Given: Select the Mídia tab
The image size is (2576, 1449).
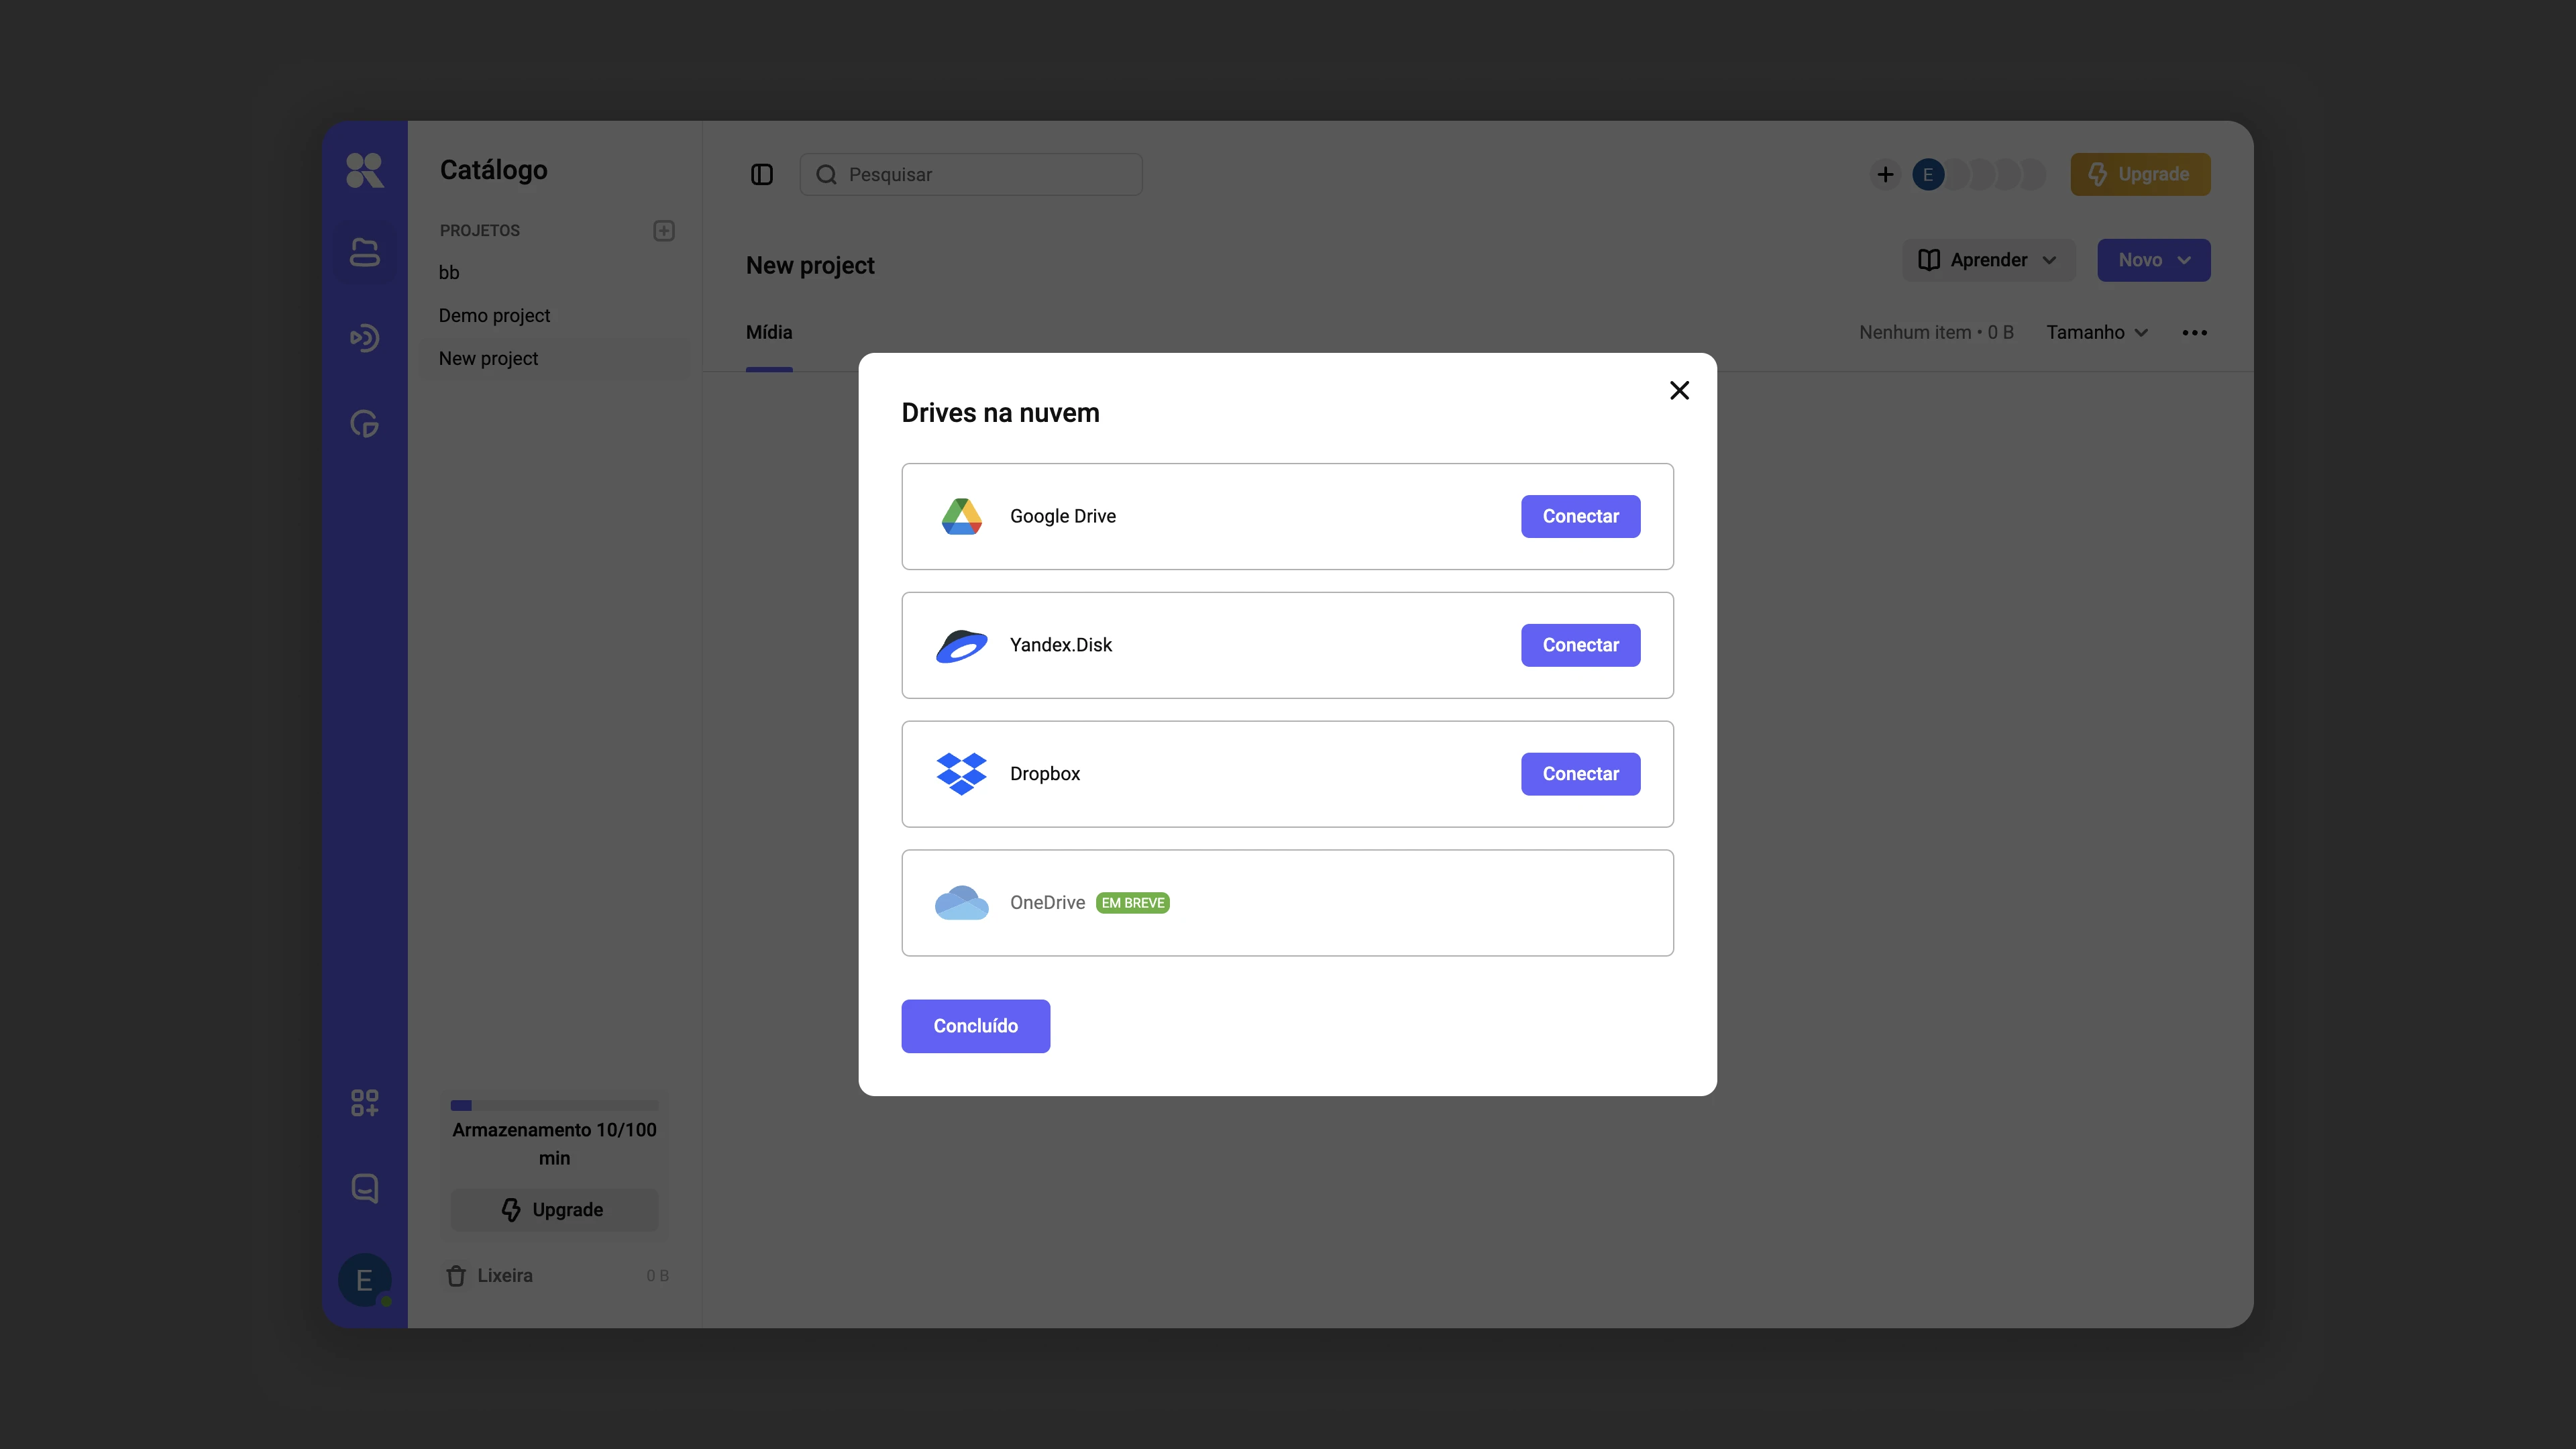Looking at the screenshot, I should coord(769,333).
